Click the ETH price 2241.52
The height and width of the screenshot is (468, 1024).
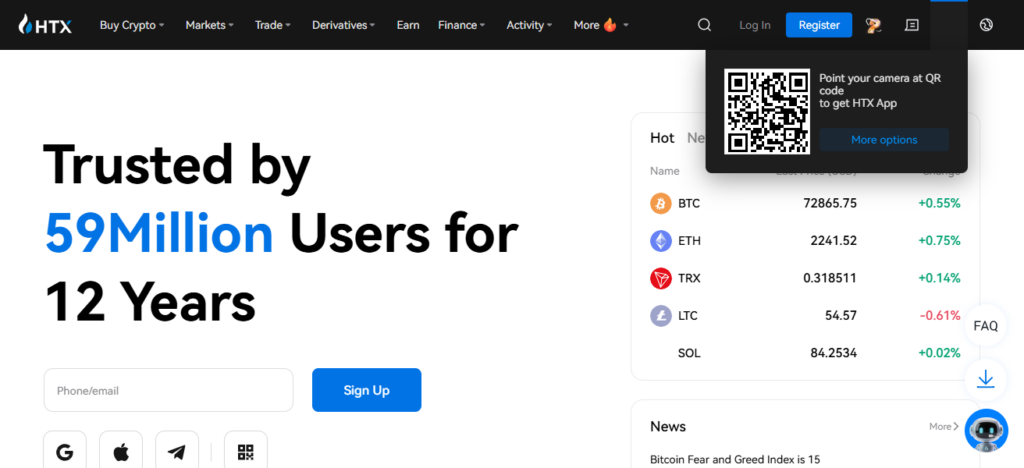point(833,241)
